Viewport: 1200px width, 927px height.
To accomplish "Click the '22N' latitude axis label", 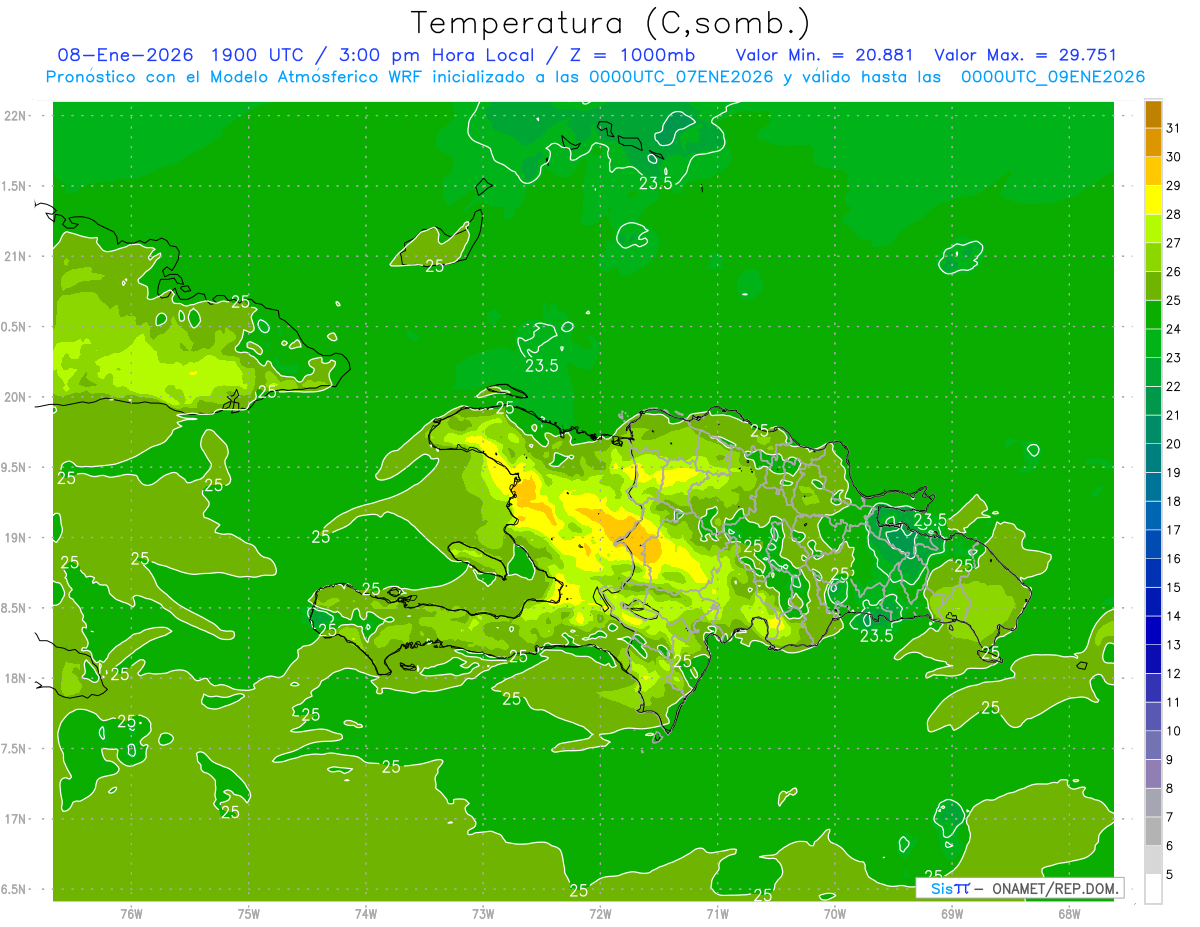I will click(x=16, y=115).
